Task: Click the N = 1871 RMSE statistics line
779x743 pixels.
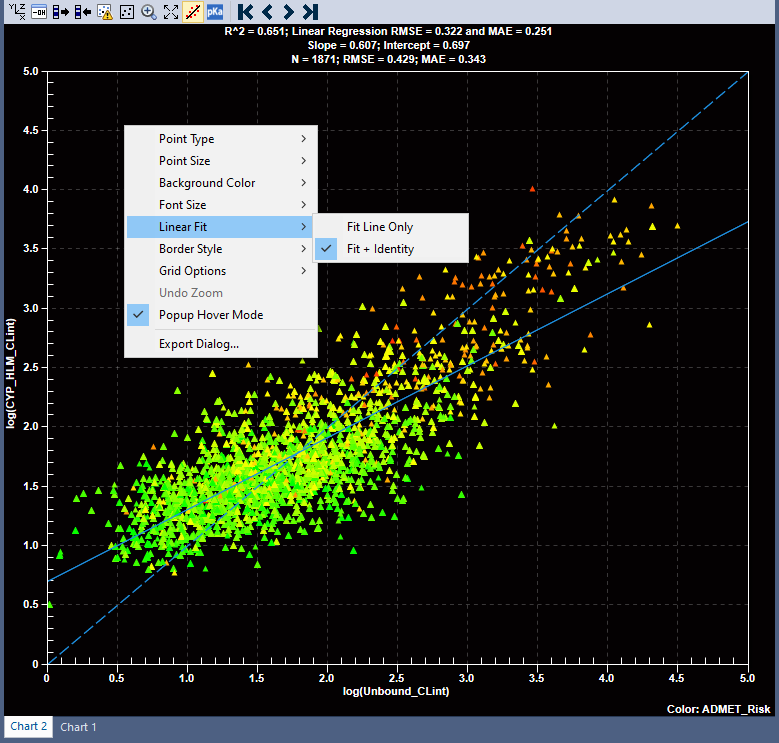Action: pos(389,59)
